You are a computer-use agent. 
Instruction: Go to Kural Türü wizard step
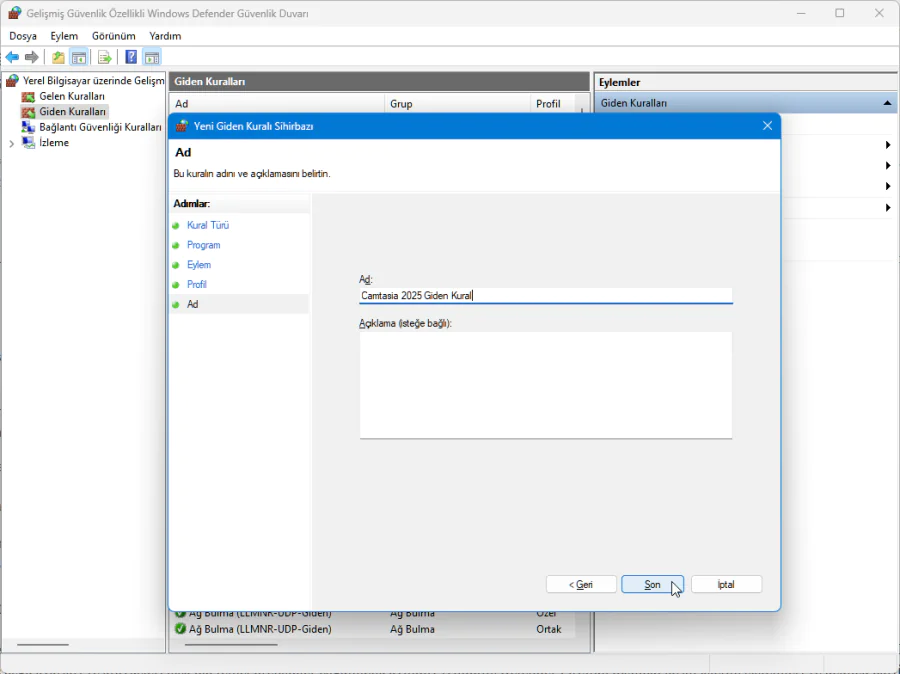pyautogui.click(x=208, y=225)
